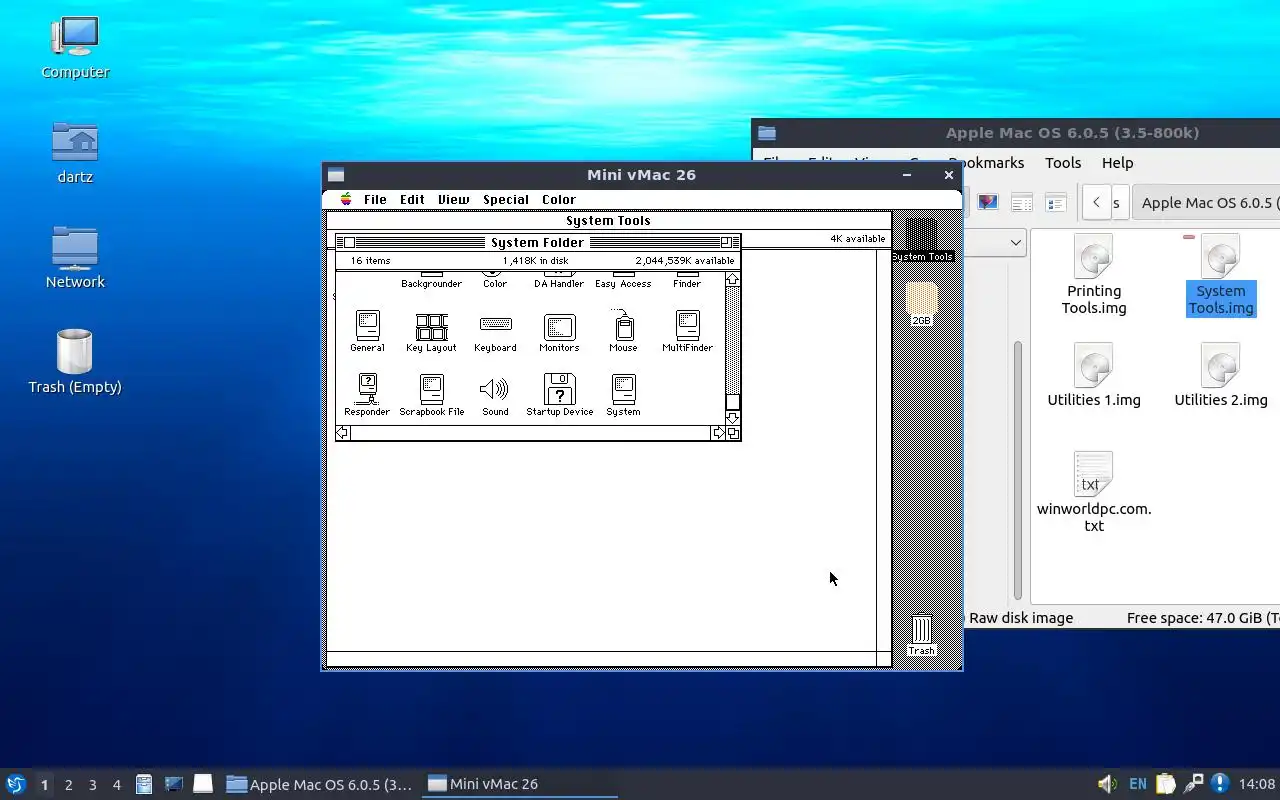Image resolution: width=1280 pixels, height=800 pixels.
Task: Open the Mac Special menu
Action: point(506,199)
